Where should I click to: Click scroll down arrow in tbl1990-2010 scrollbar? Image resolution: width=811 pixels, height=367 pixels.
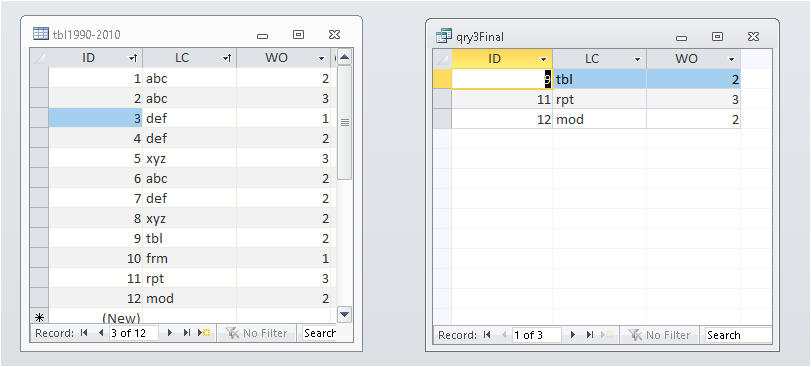[344, 314]
